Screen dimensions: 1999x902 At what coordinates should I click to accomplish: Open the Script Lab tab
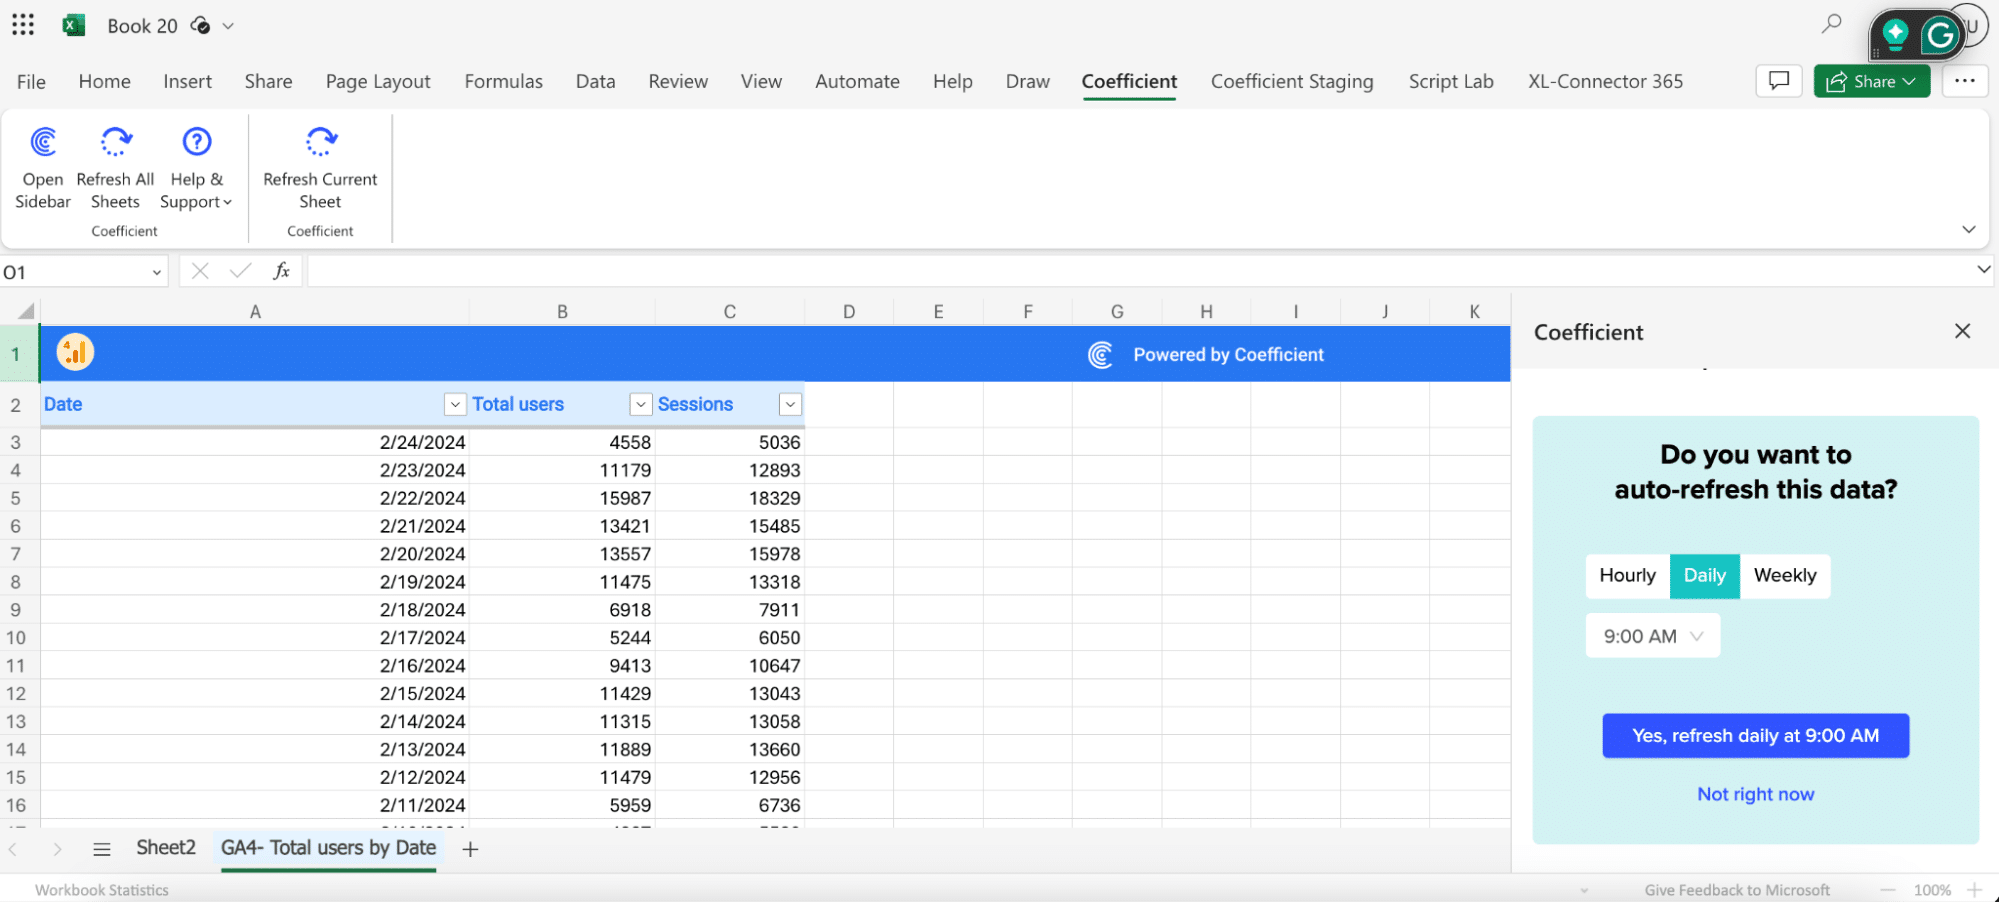[1450, 82]
